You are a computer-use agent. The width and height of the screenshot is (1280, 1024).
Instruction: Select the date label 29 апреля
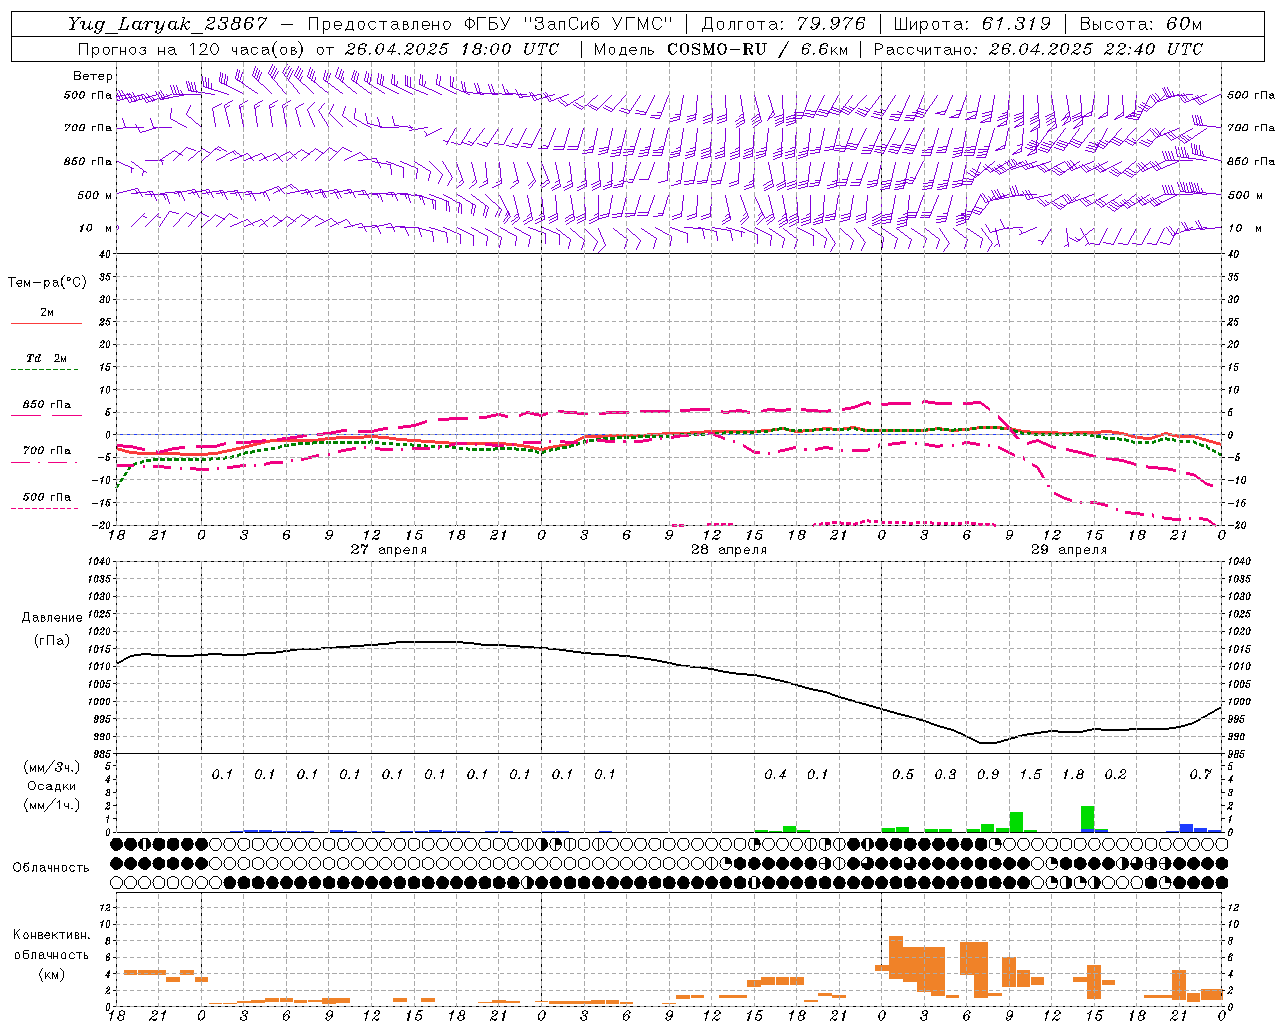1069,550
